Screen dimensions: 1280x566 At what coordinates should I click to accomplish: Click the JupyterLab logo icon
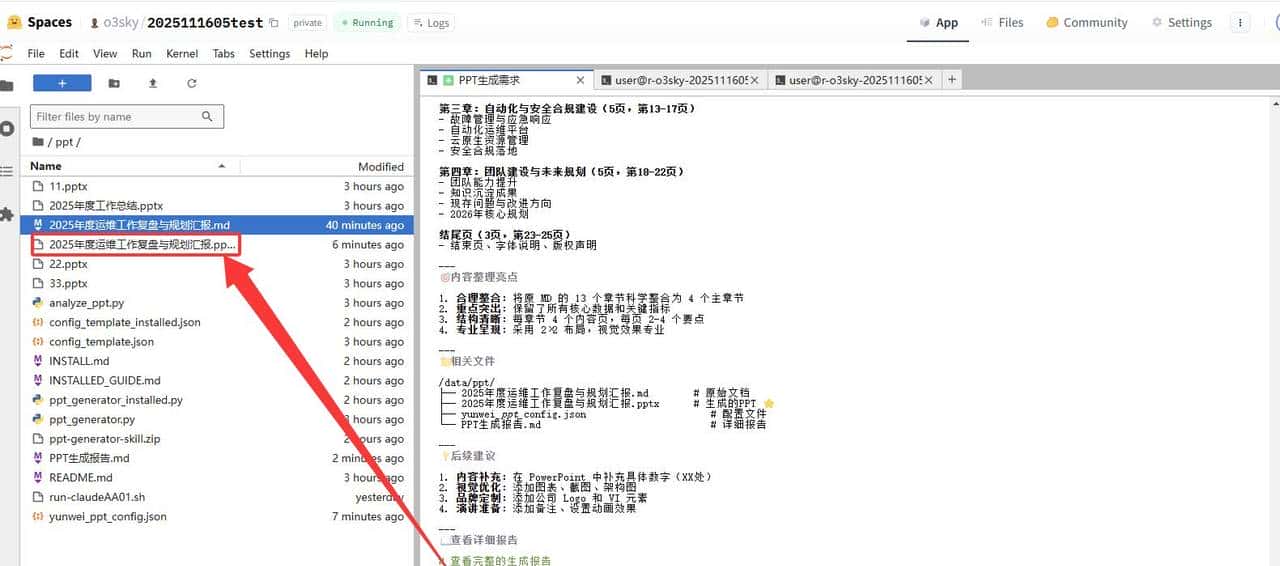click(7, 53)
